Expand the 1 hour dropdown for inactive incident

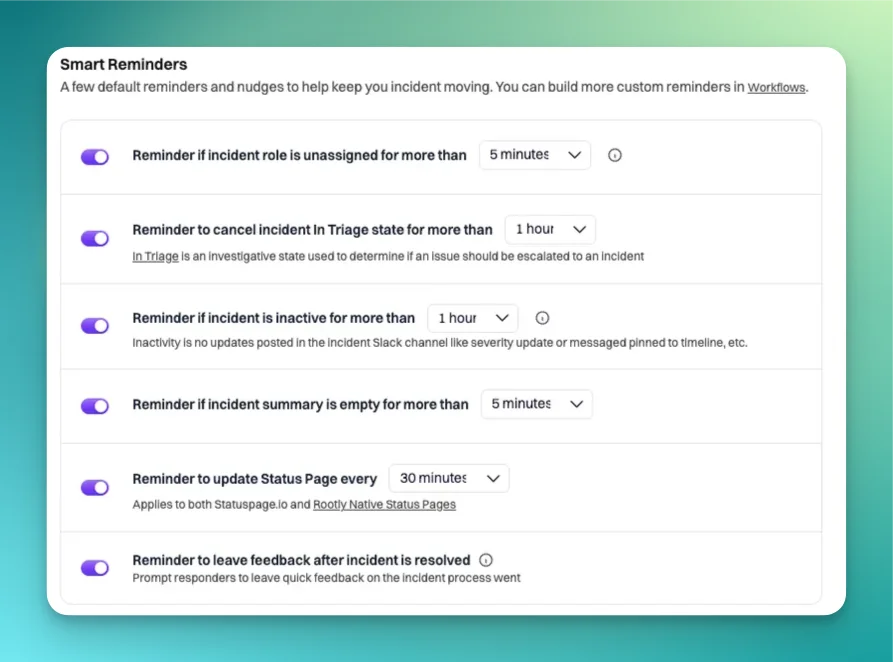(x=473, y=318)
